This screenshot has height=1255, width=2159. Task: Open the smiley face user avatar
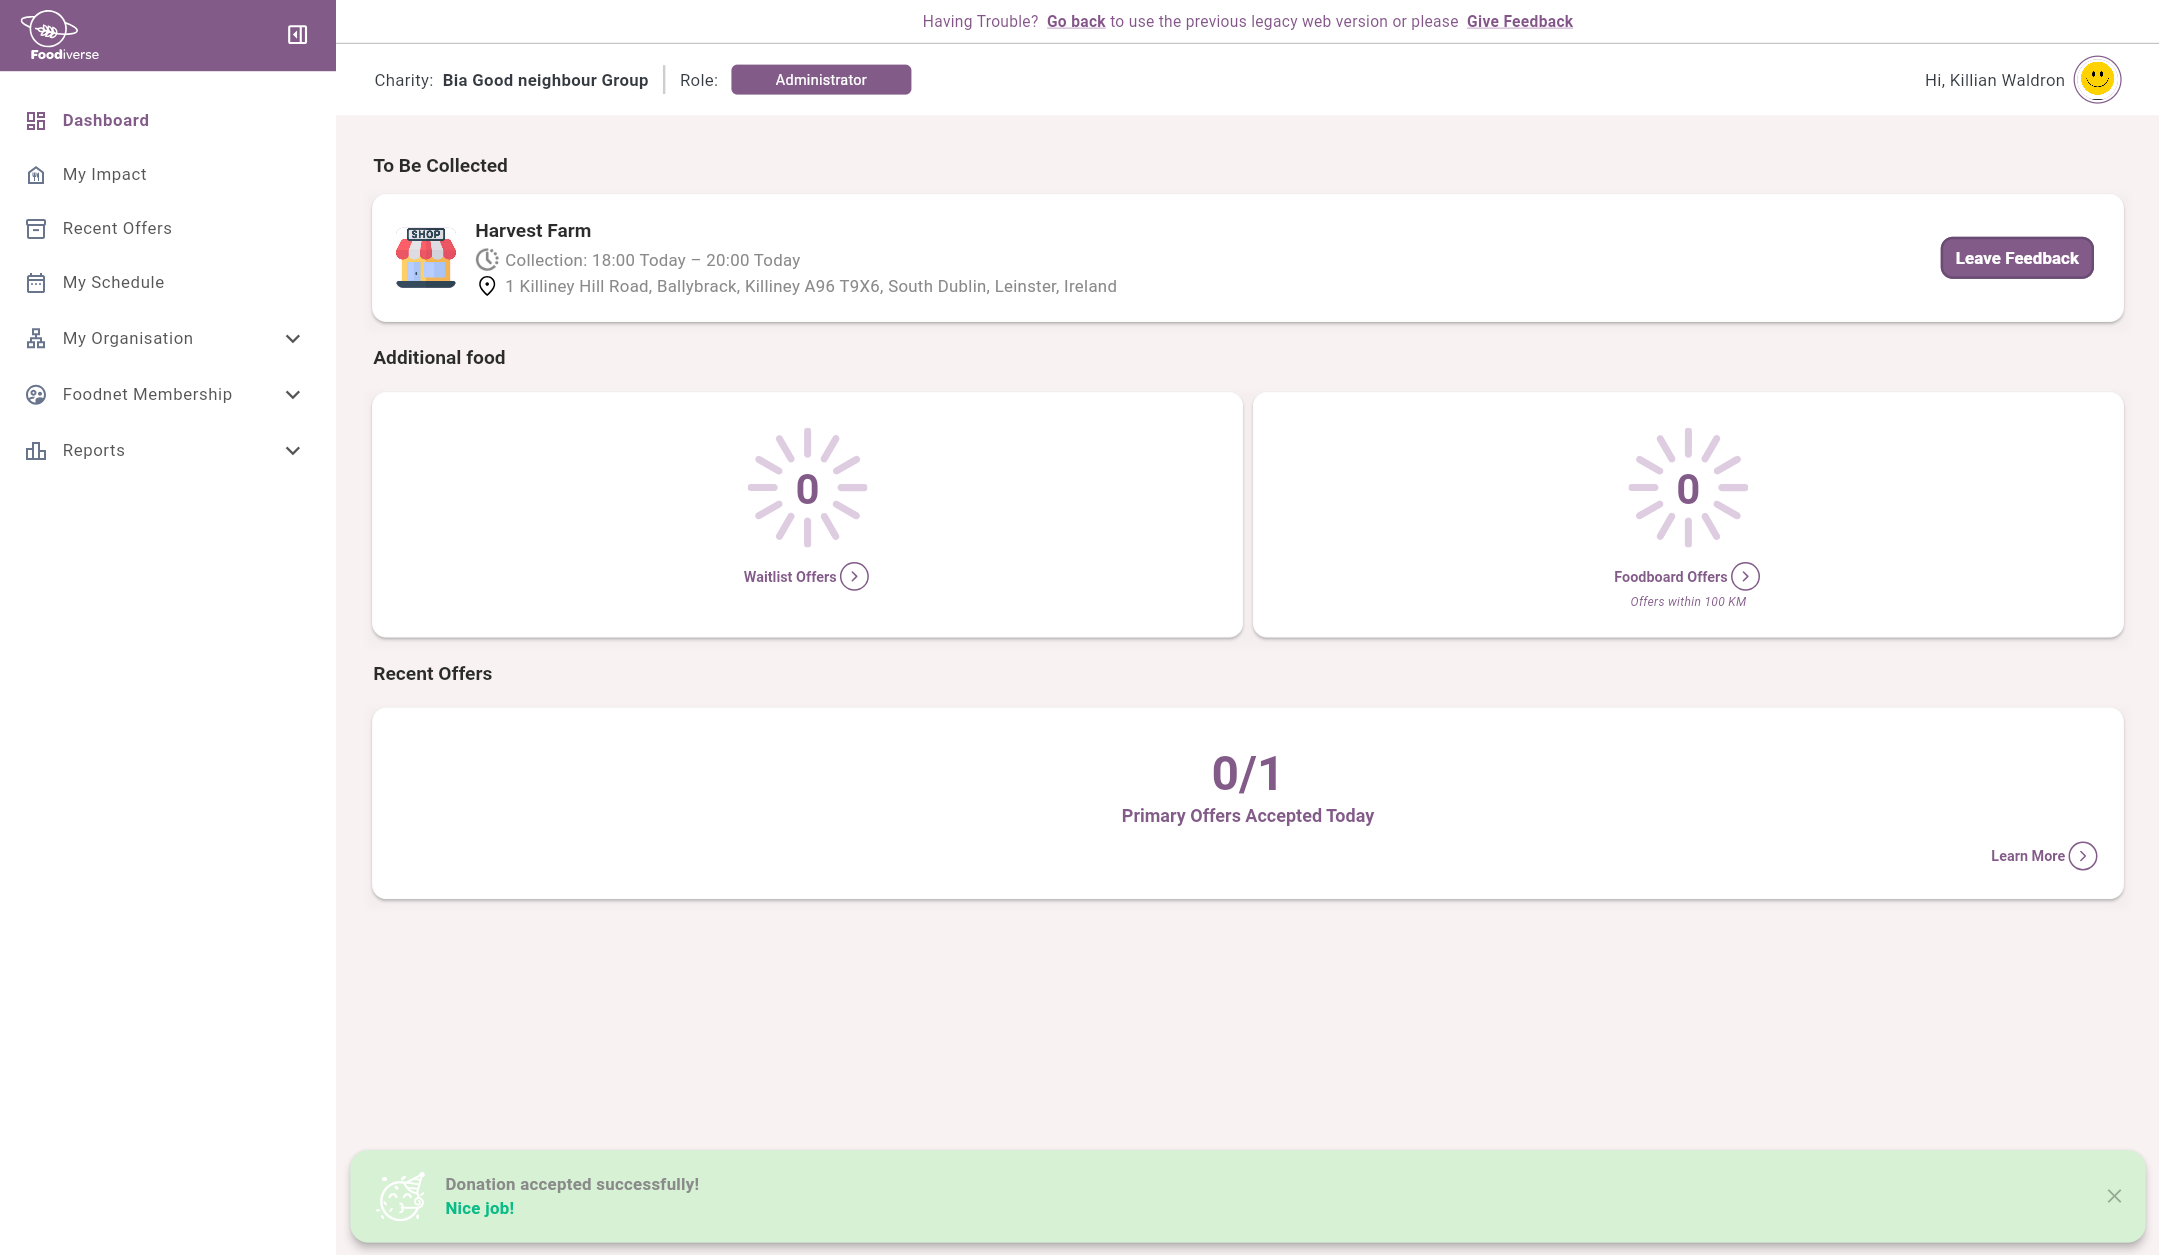2096,80
